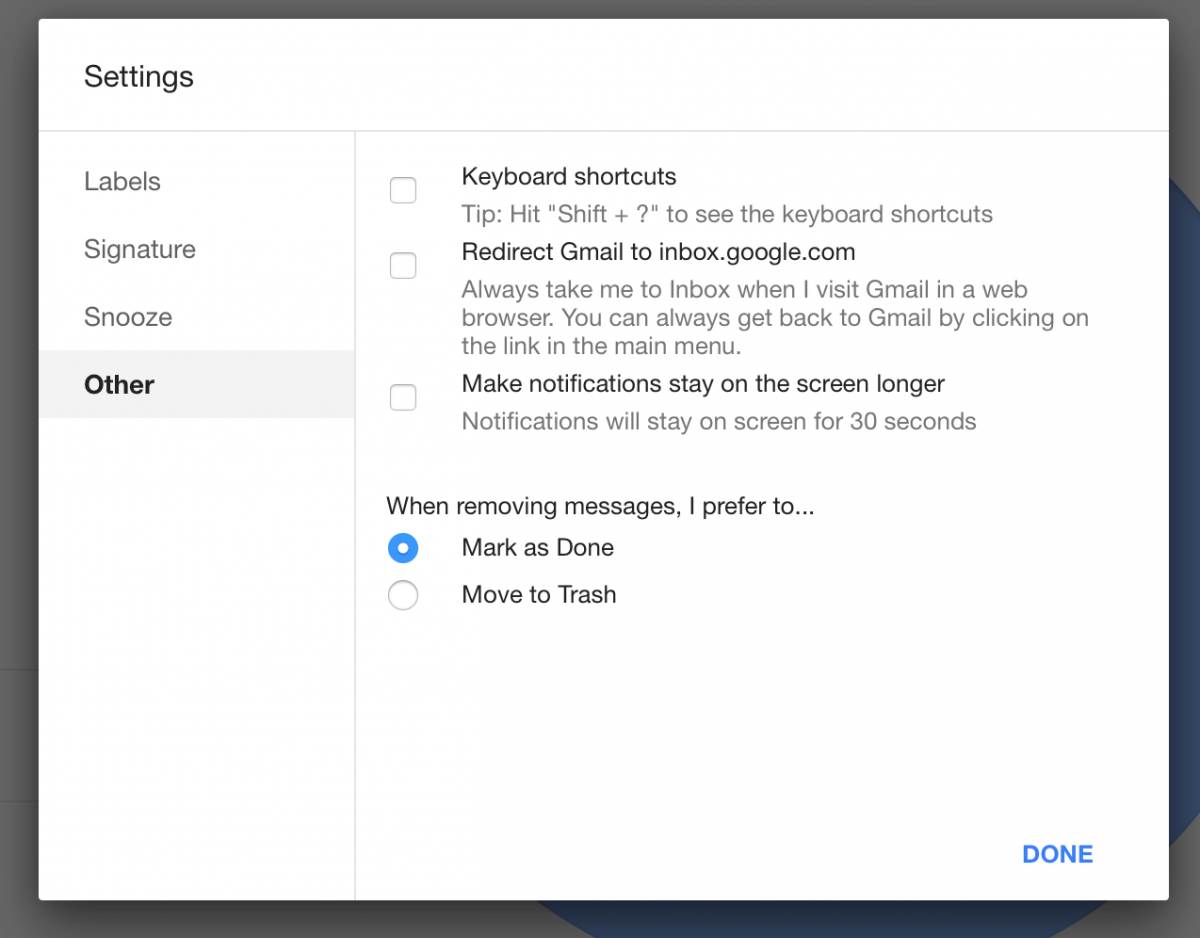Click the "Keyboard shortcuts" option label
The height and width of the screenshot is (938, 1200).
568,177
